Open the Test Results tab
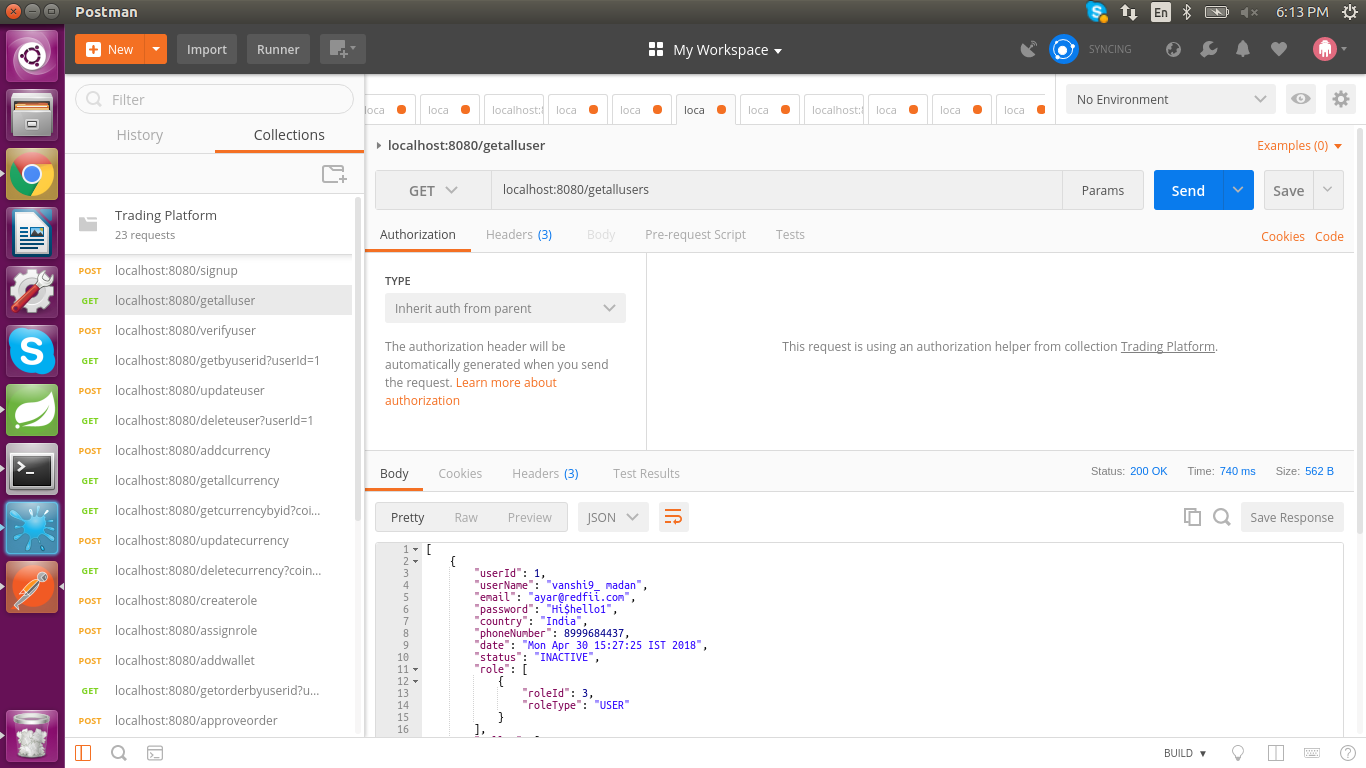 click(x=646, y=473)
